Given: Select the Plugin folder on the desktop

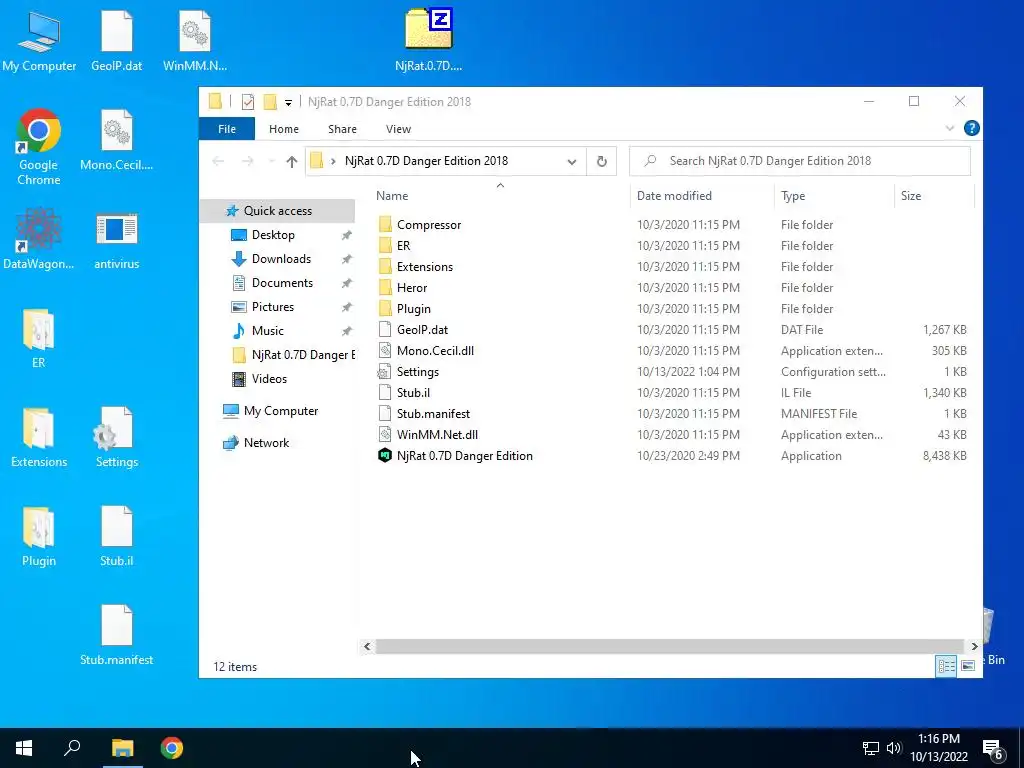Looking at the screenshot, I should point(39,536).
